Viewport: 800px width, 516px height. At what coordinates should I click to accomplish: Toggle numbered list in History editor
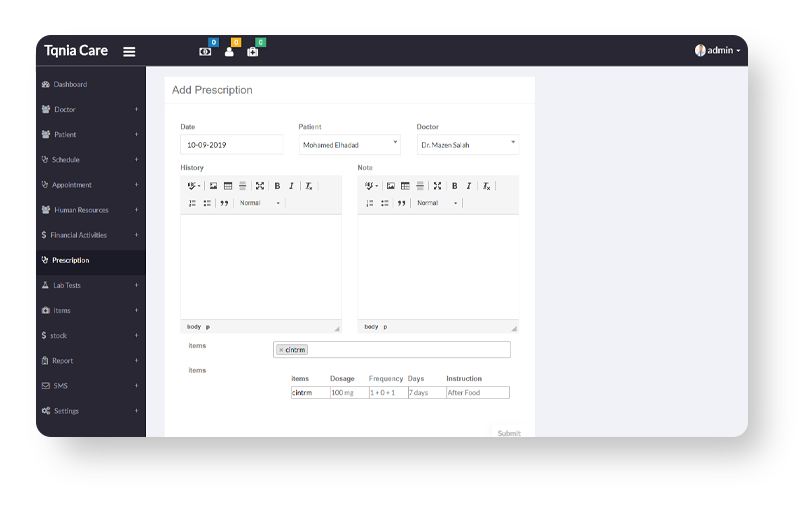tap(192, 203)
